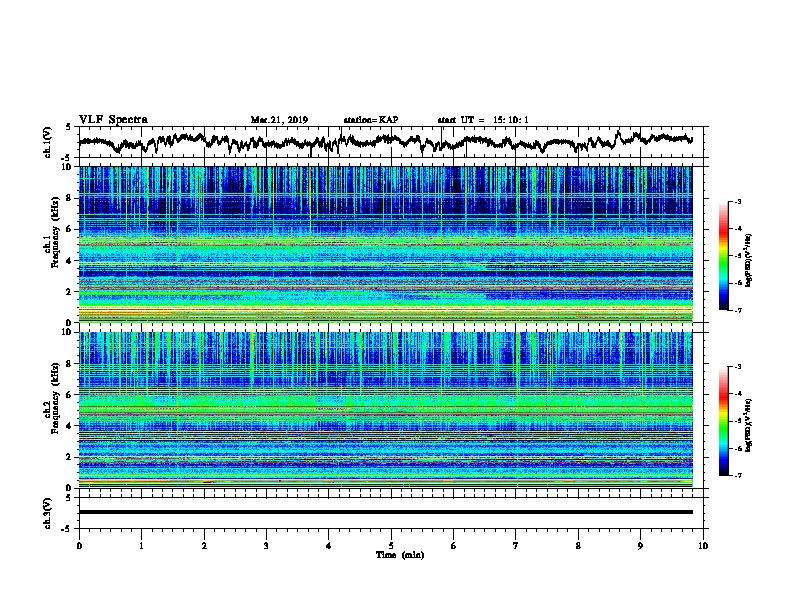Click the Time axis tick label 3
The width and height of the screenshot is (792, 612).
(x=266, y=546)
